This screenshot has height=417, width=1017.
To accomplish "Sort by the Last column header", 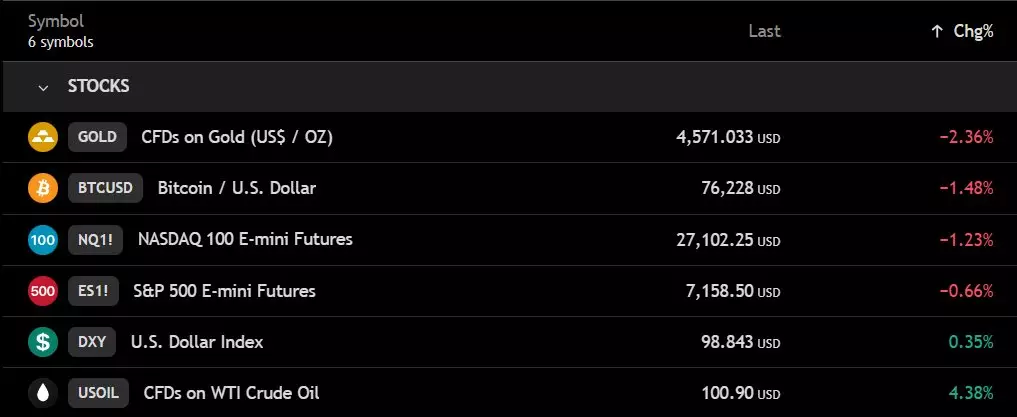I will pyautogui.click(x=764, y=31).
